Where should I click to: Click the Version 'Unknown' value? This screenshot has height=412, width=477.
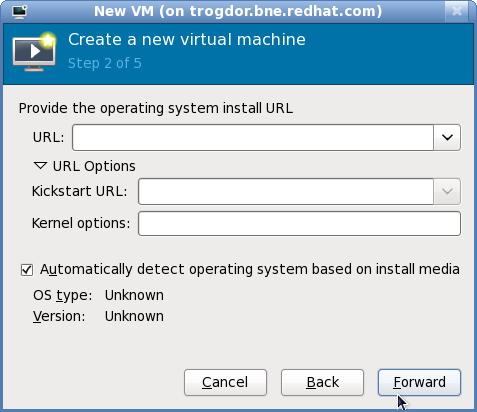pos(134,316)
